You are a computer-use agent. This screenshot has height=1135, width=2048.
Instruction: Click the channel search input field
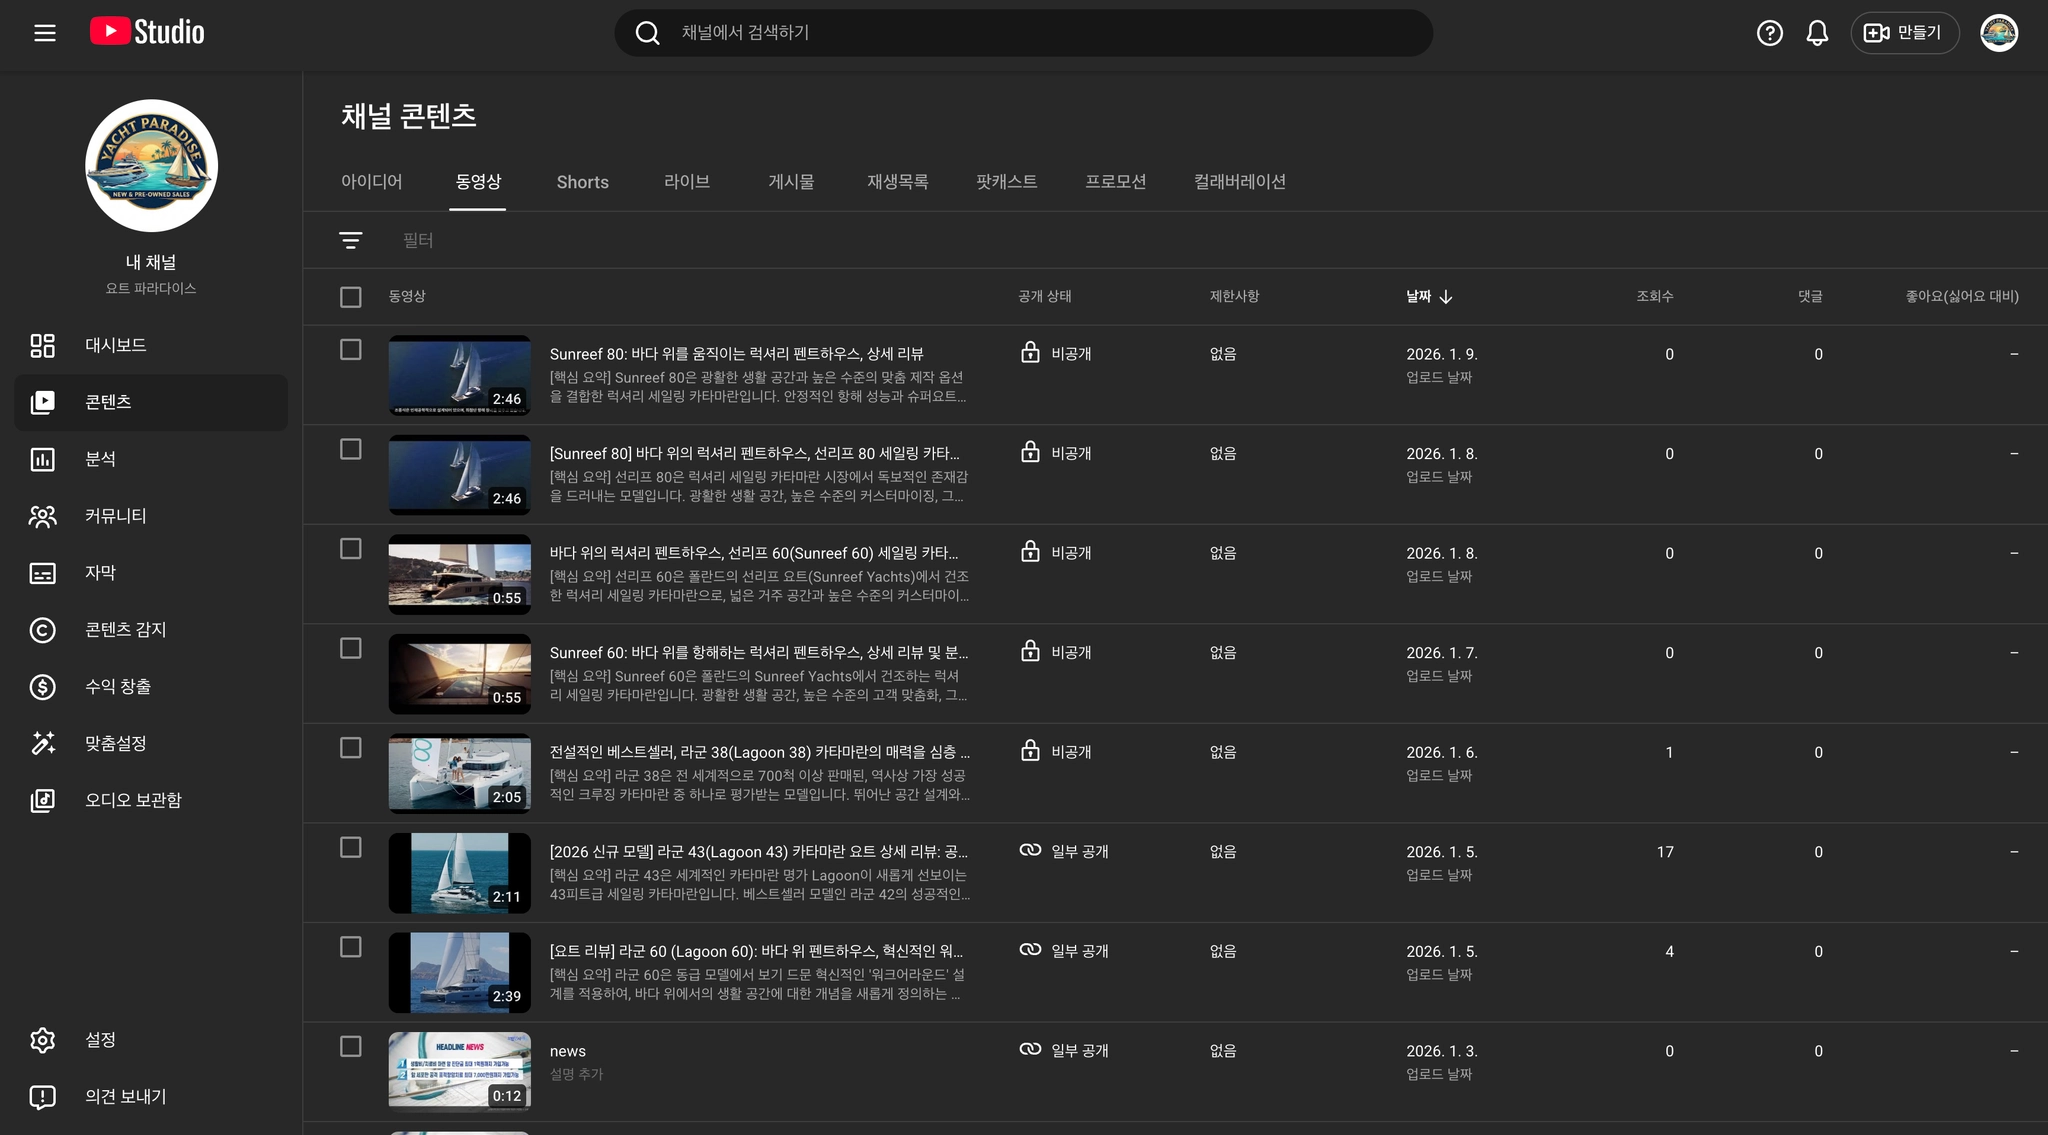tap(1040, 33)
